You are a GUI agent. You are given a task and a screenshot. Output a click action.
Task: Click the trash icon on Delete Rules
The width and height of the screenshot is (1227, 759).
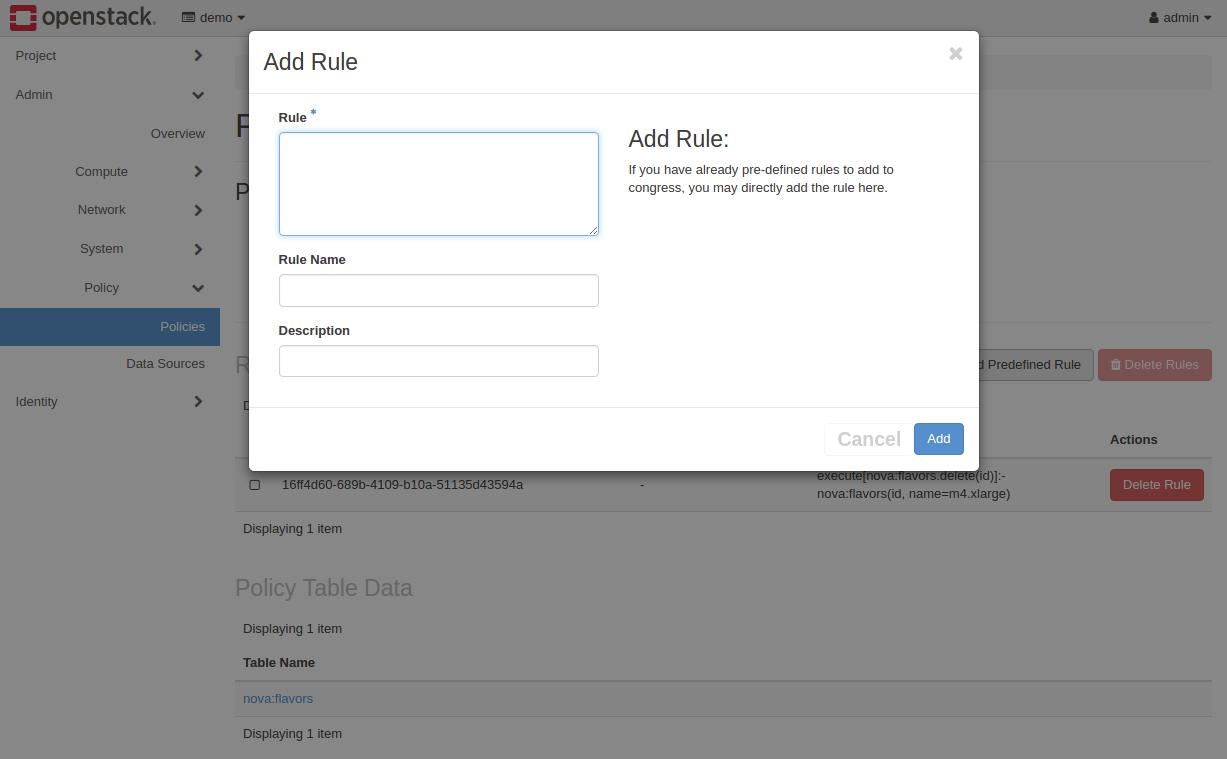(1116, 365)
